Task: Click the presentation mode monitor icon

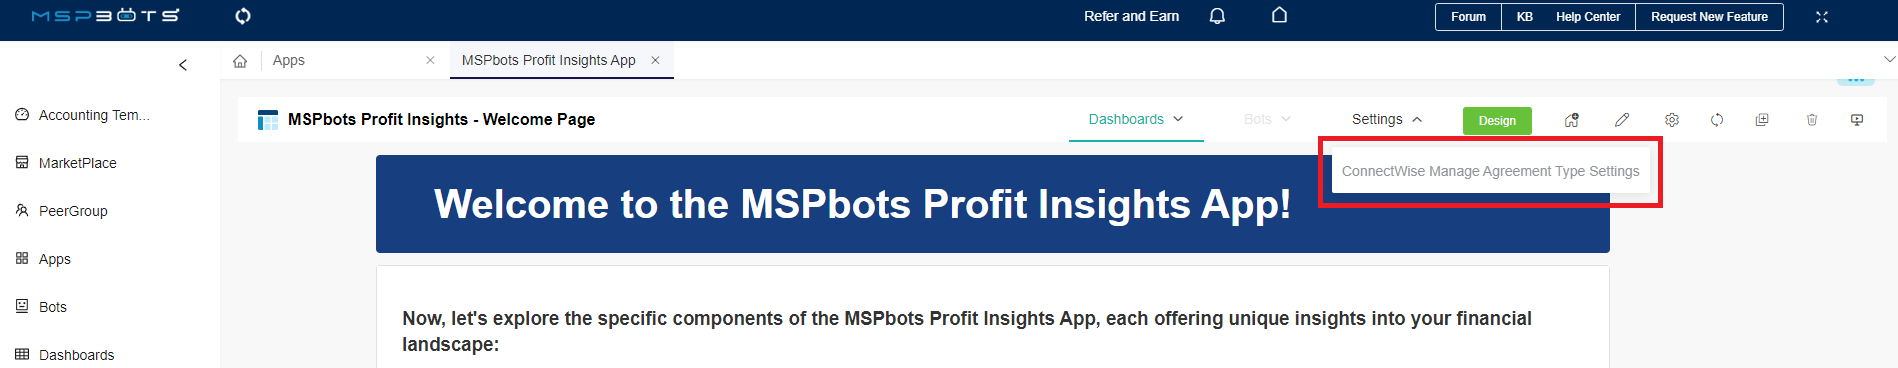Action: tap(1857, 120)
